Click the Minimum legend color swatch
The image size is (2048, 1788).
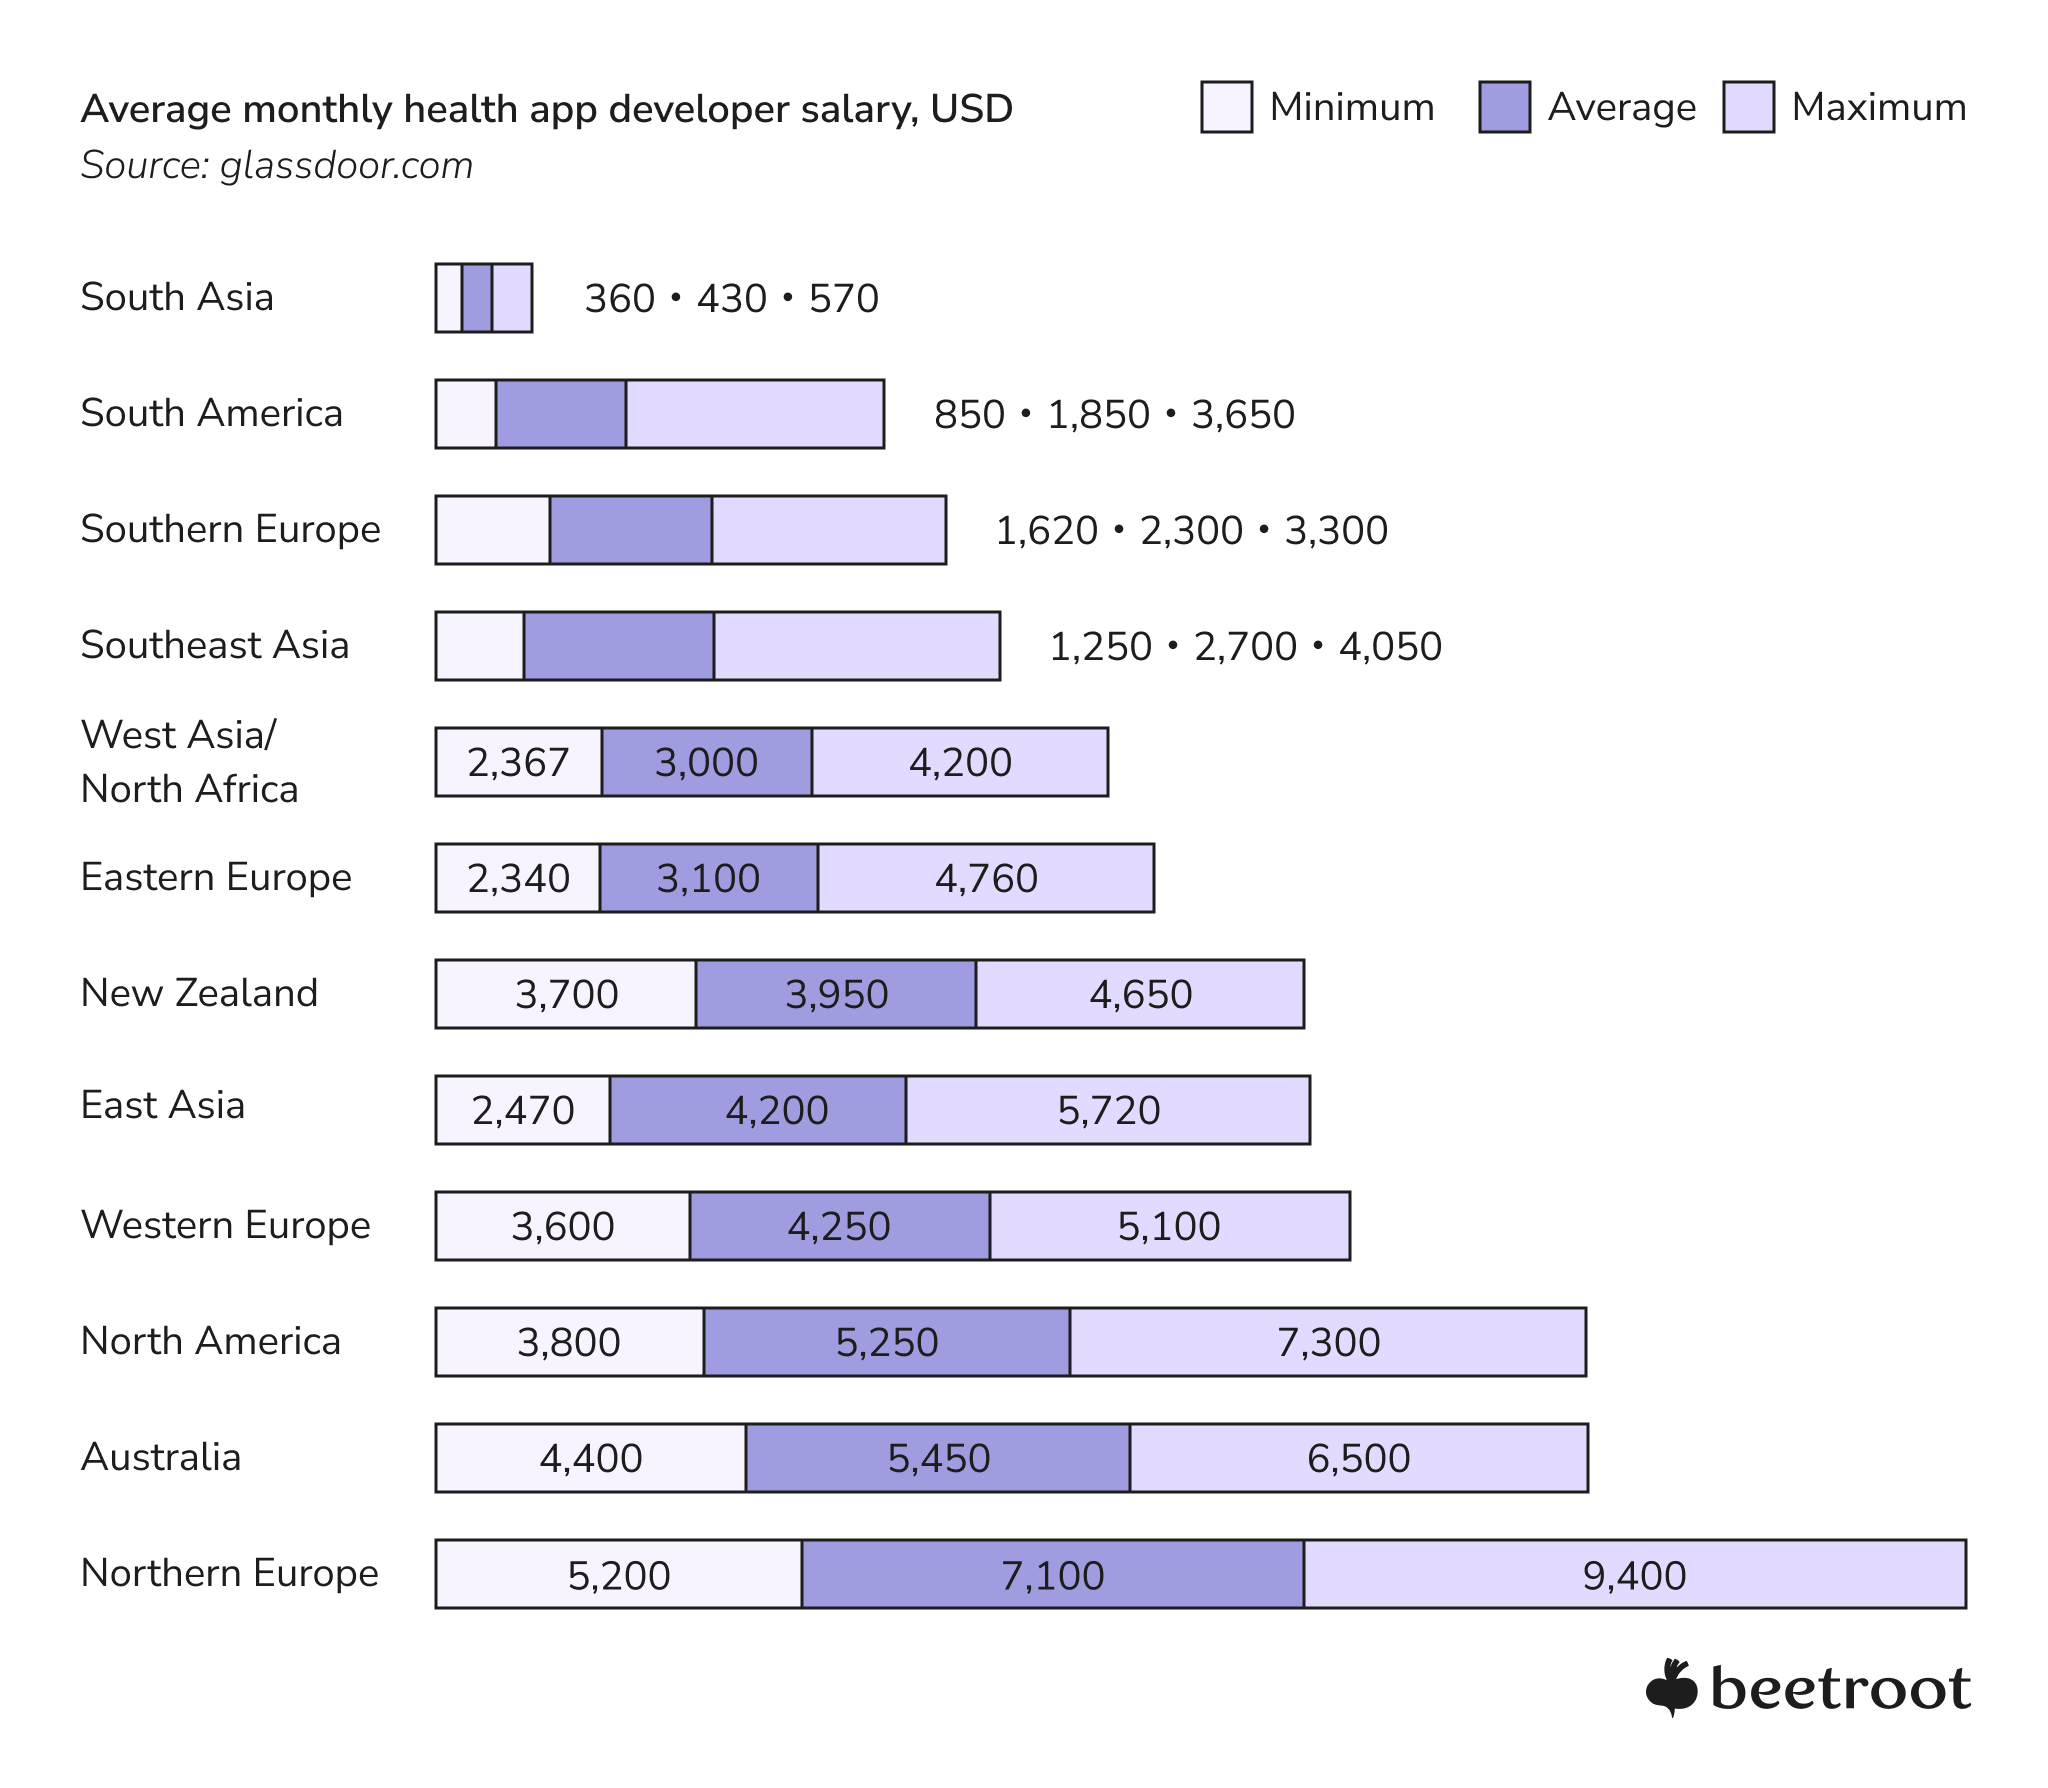coord(1226,107)
